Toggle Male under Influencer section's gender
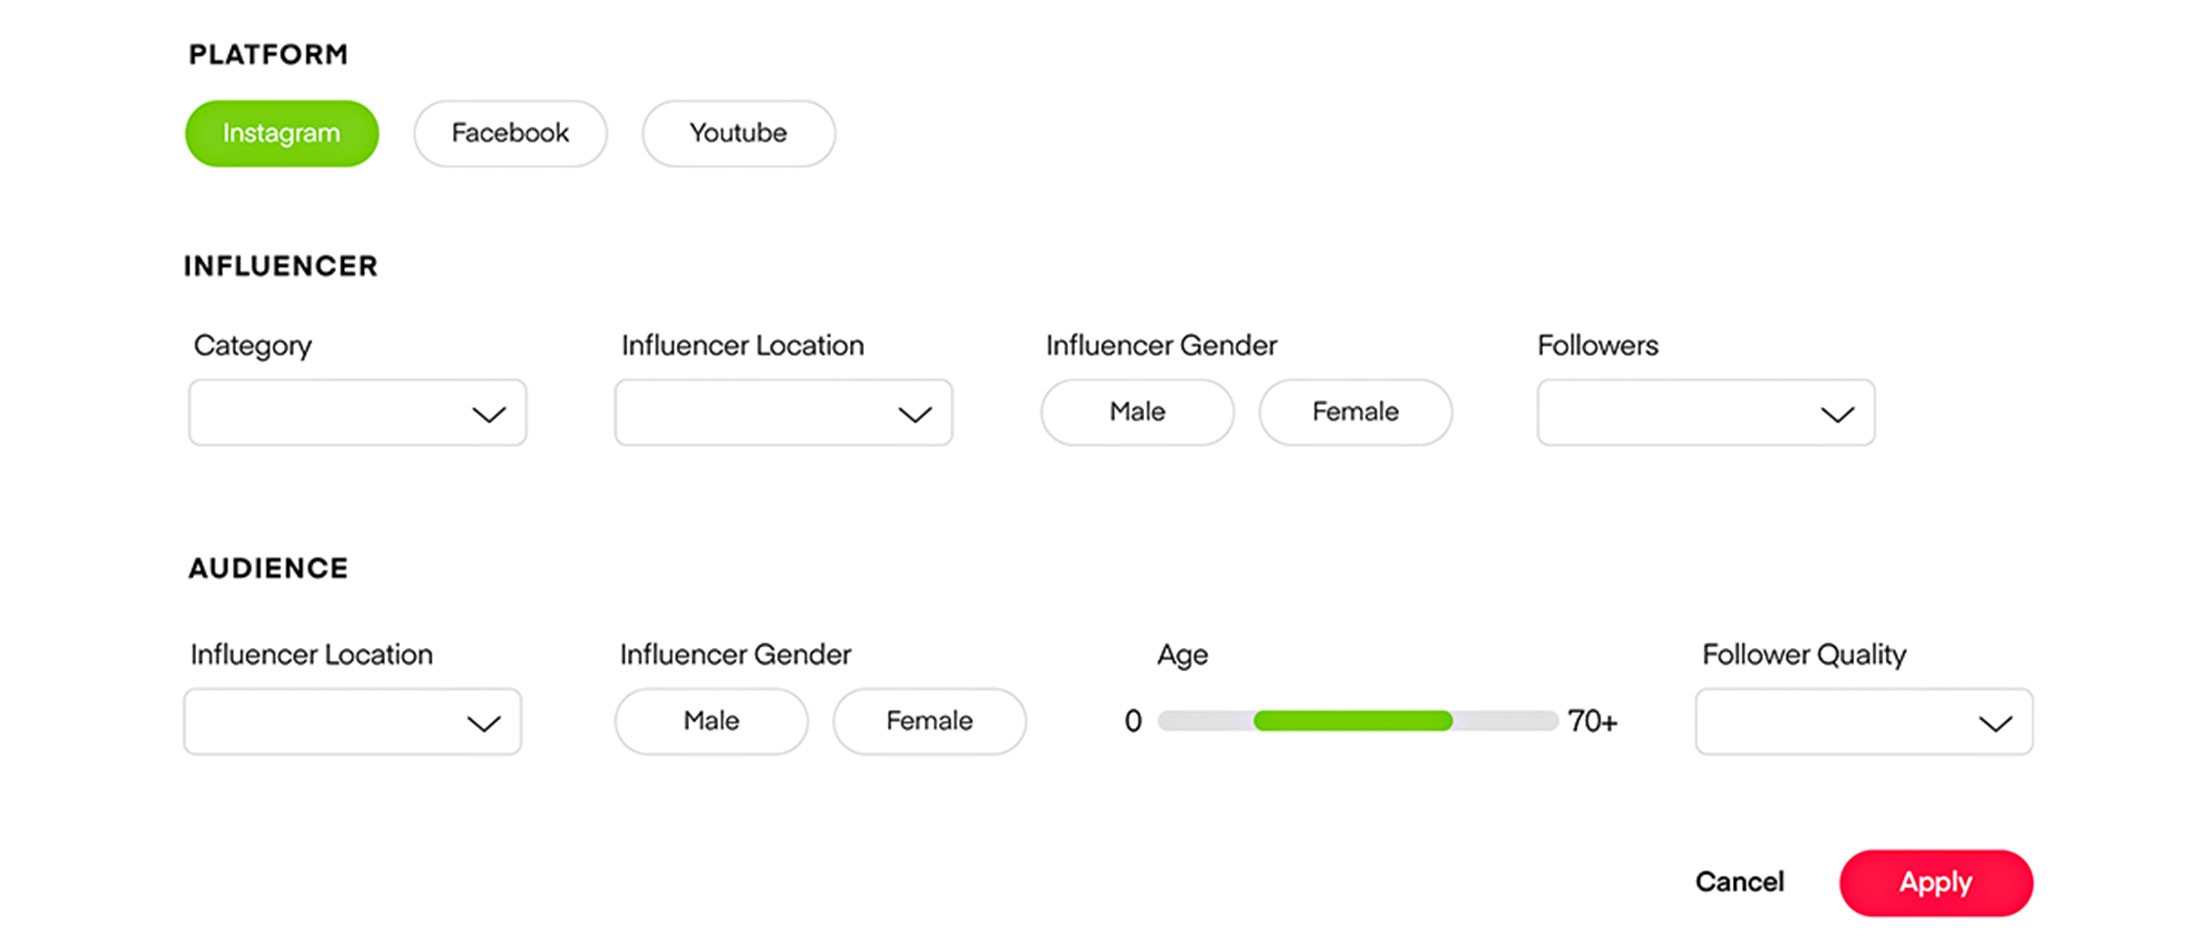The width and height of the screenshot is (2198, 944). 1137,412
